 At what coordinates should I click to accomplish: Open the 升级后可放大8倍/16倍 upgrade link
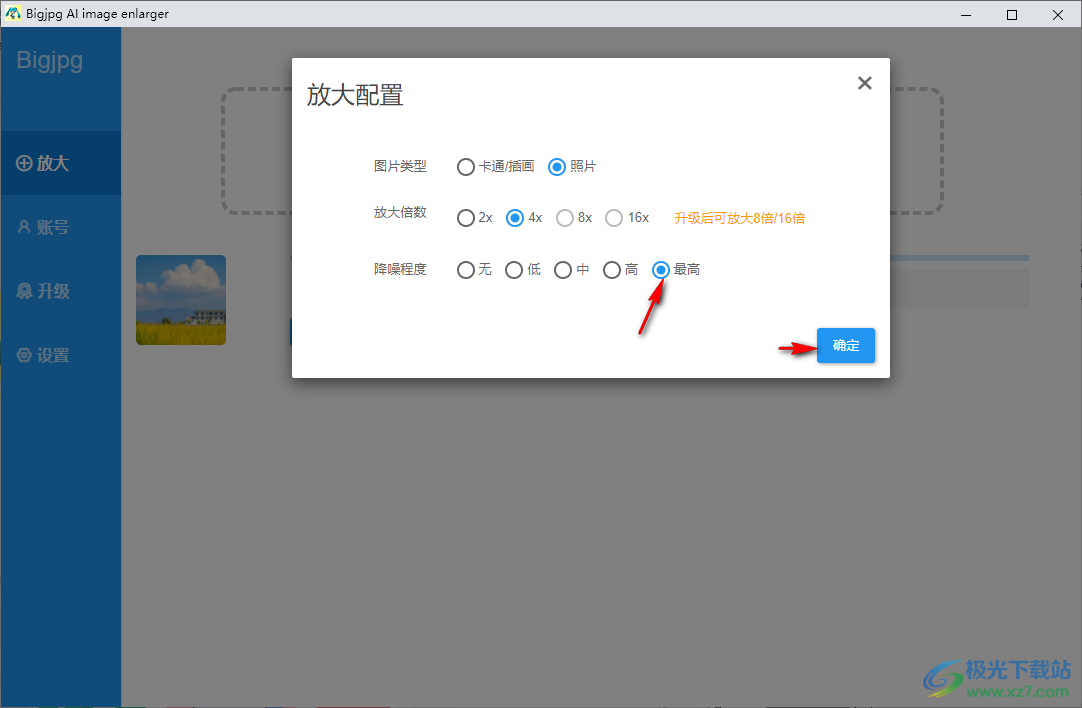click(x=739, y=217)
